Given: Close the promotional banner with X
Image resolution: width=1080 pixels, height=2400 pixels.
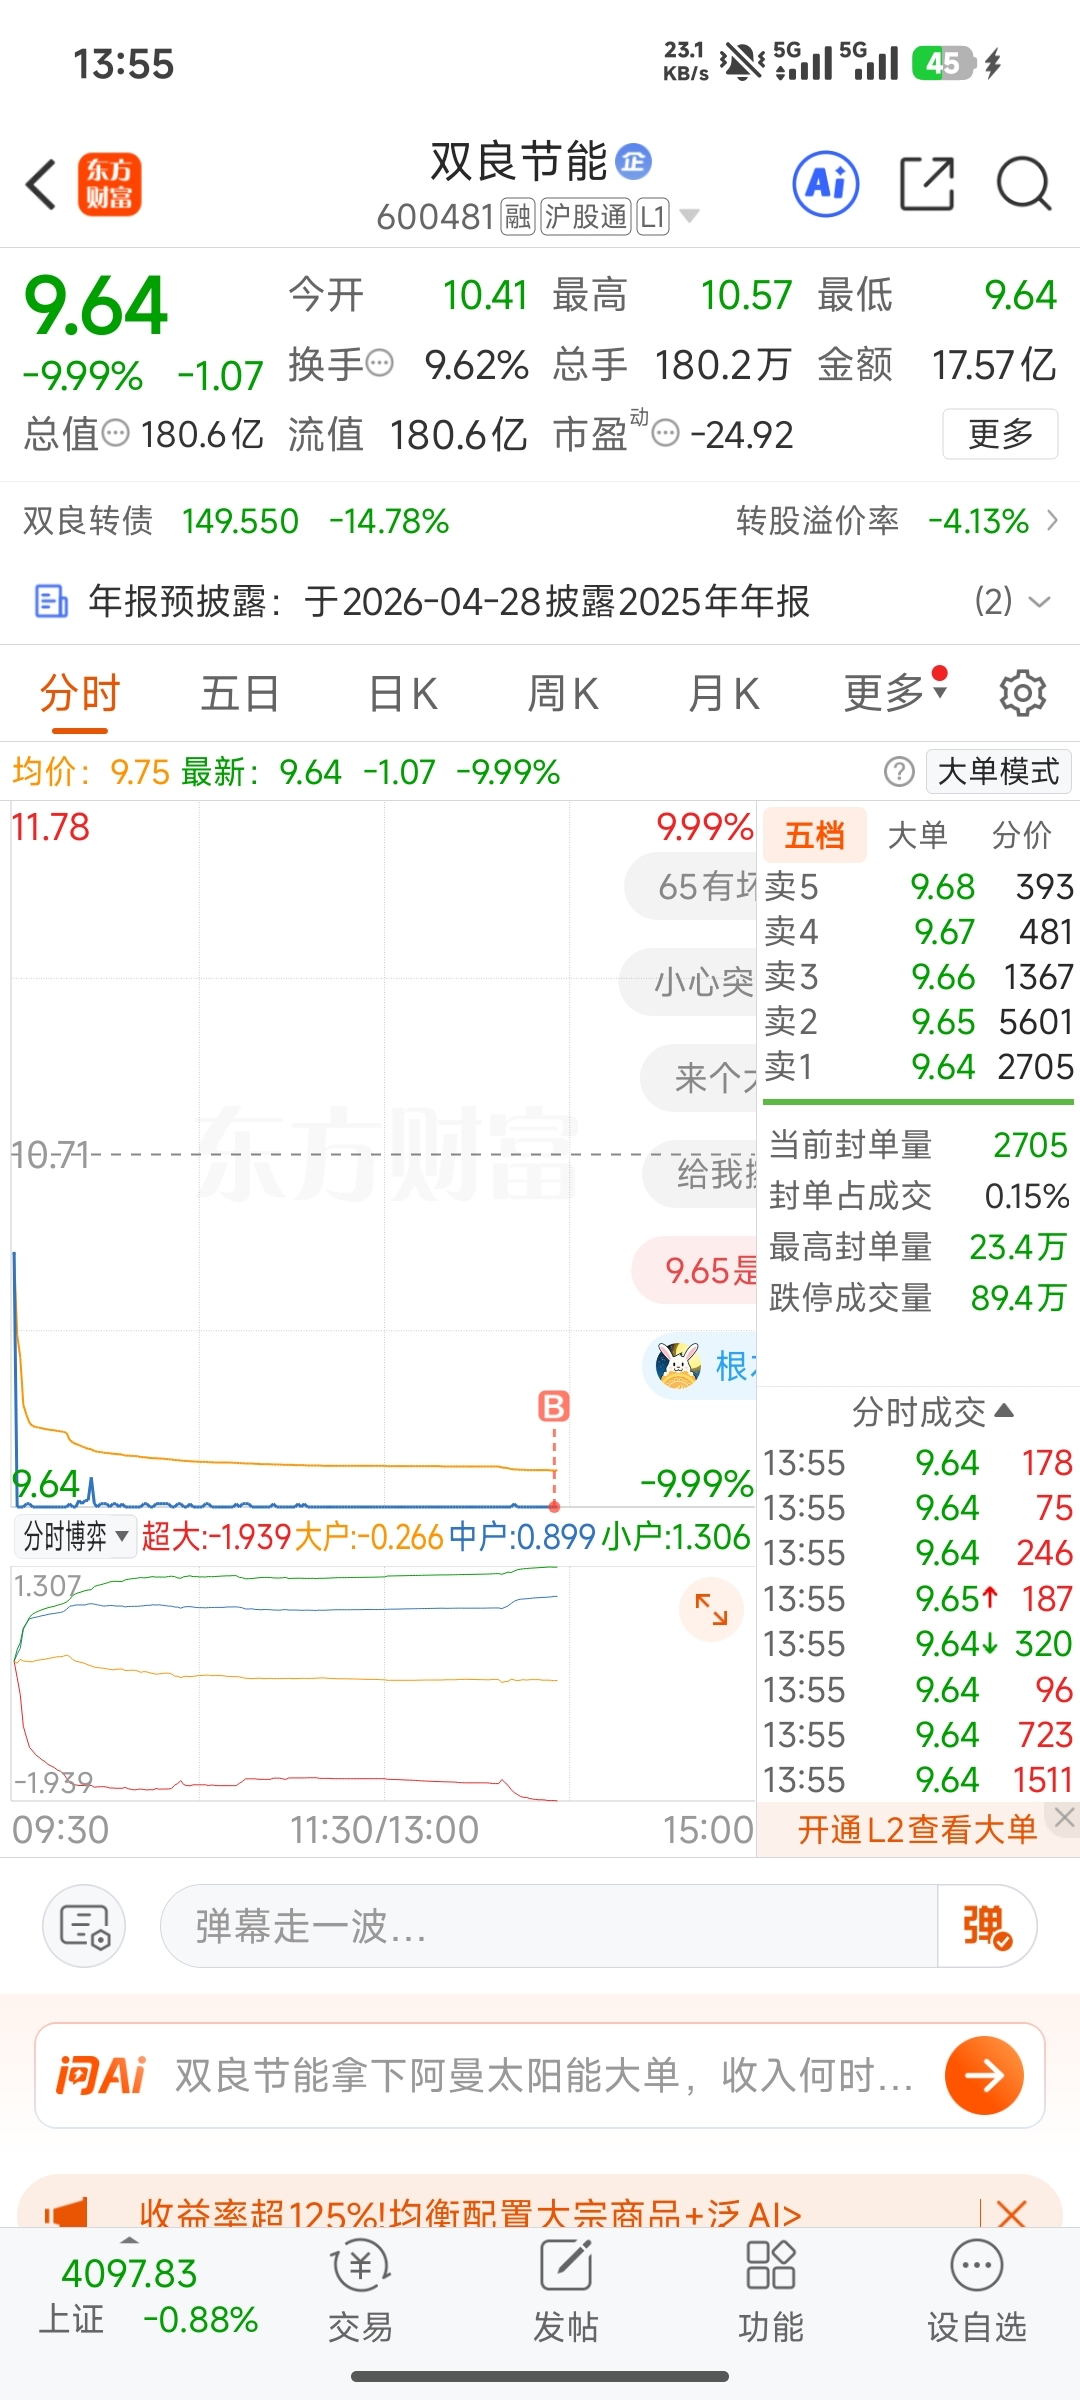Looking at the screenshot, I should [1011, 2213].
